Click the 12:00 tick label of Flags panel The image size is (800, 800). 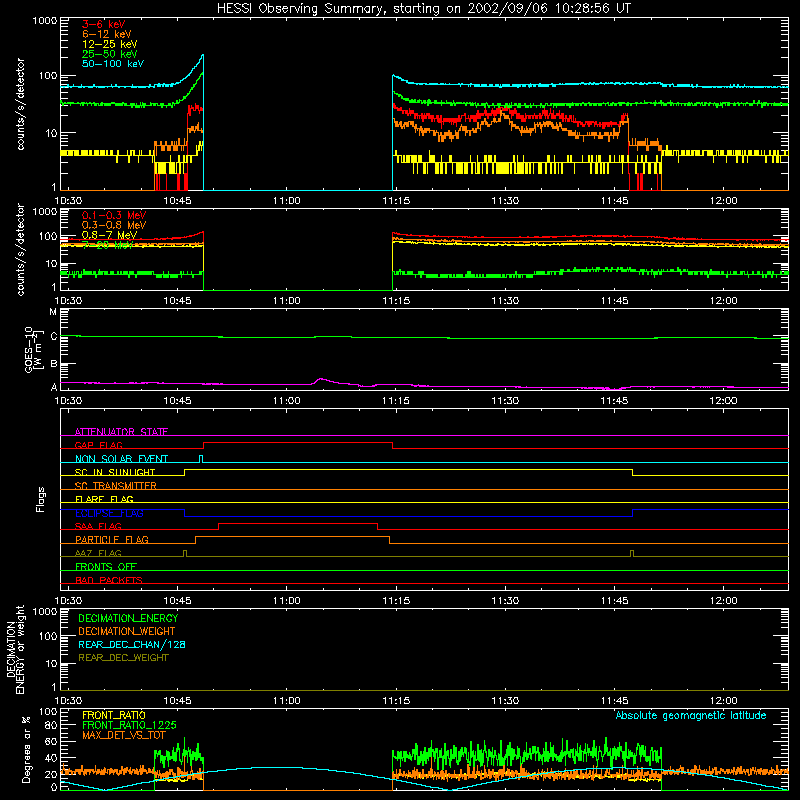723,601
